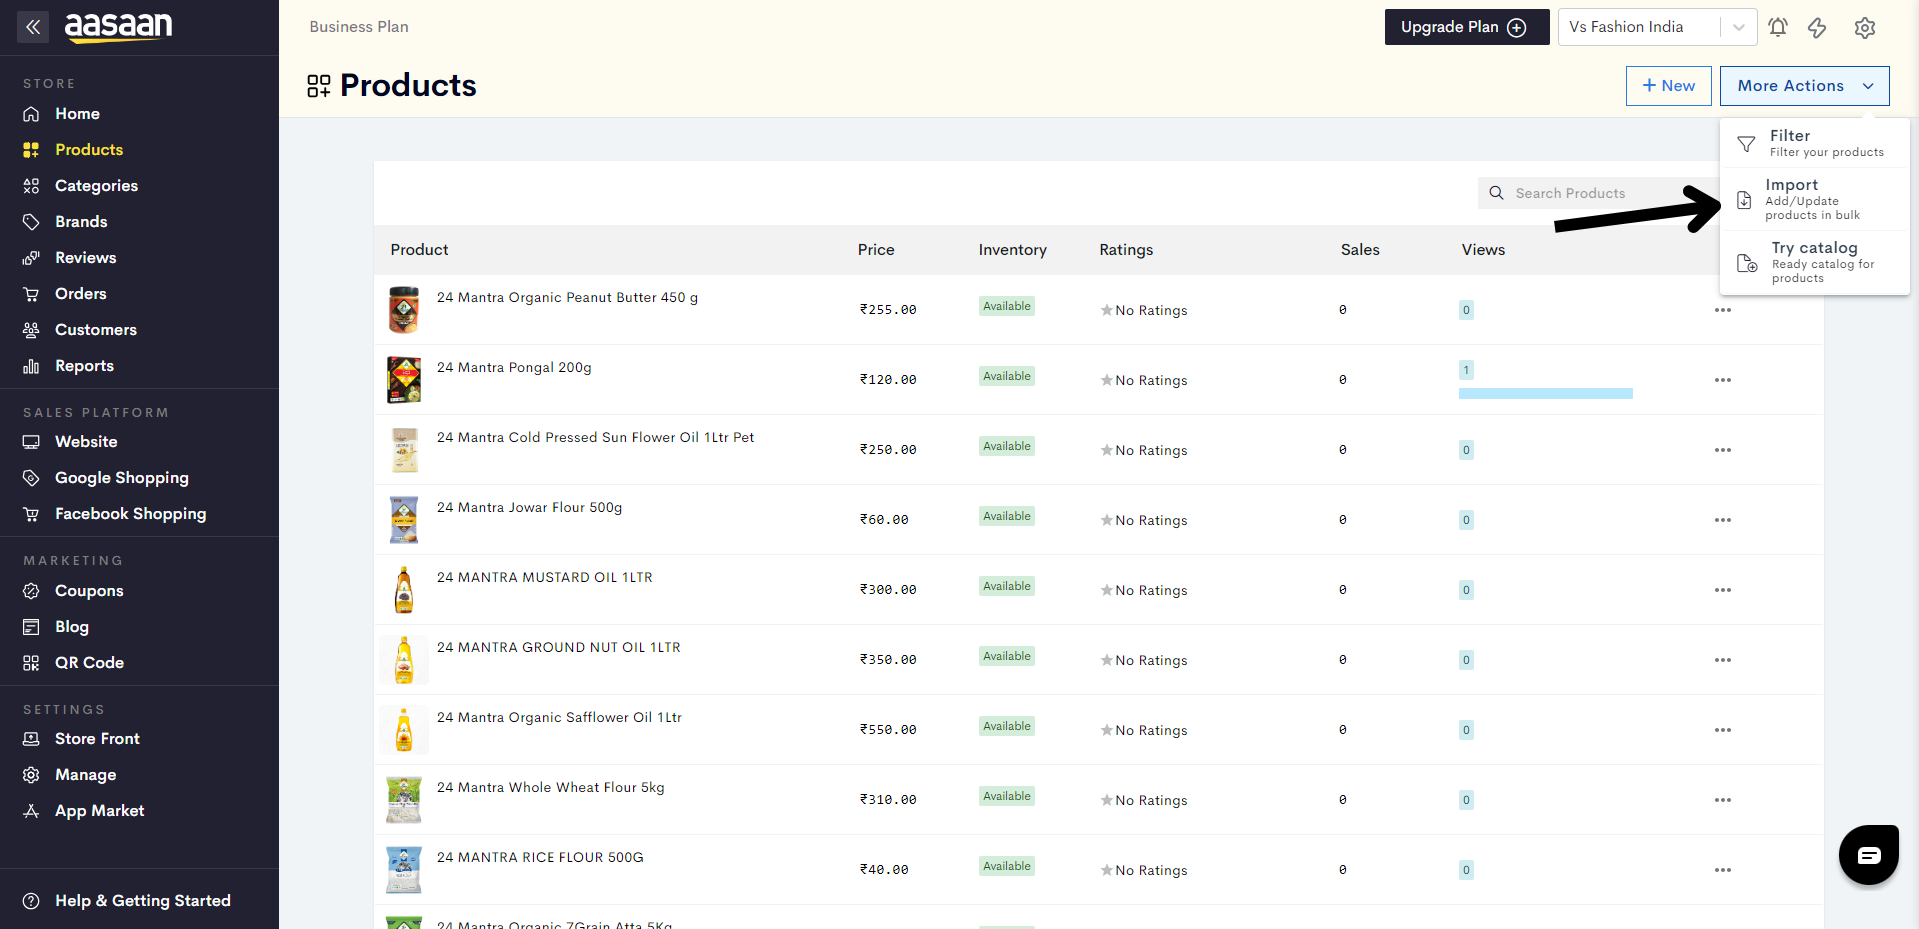The height and width of the screenshot is (929, 1919).
Task: Open options menu for Peanut Butter 450 g
Action: (1722, 310)
